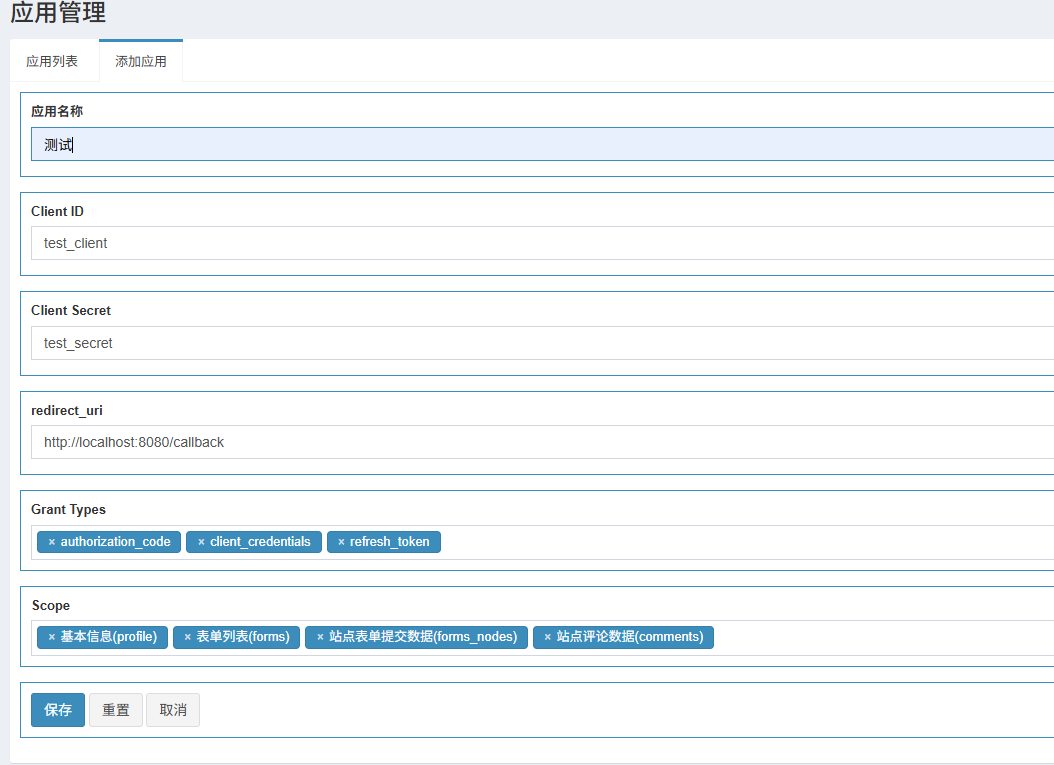Image resolution: width=1054 pixels, height=765 pixels.
Task: Expand the Scope multi-select dropdown
Action: click(x=880, y=637)
